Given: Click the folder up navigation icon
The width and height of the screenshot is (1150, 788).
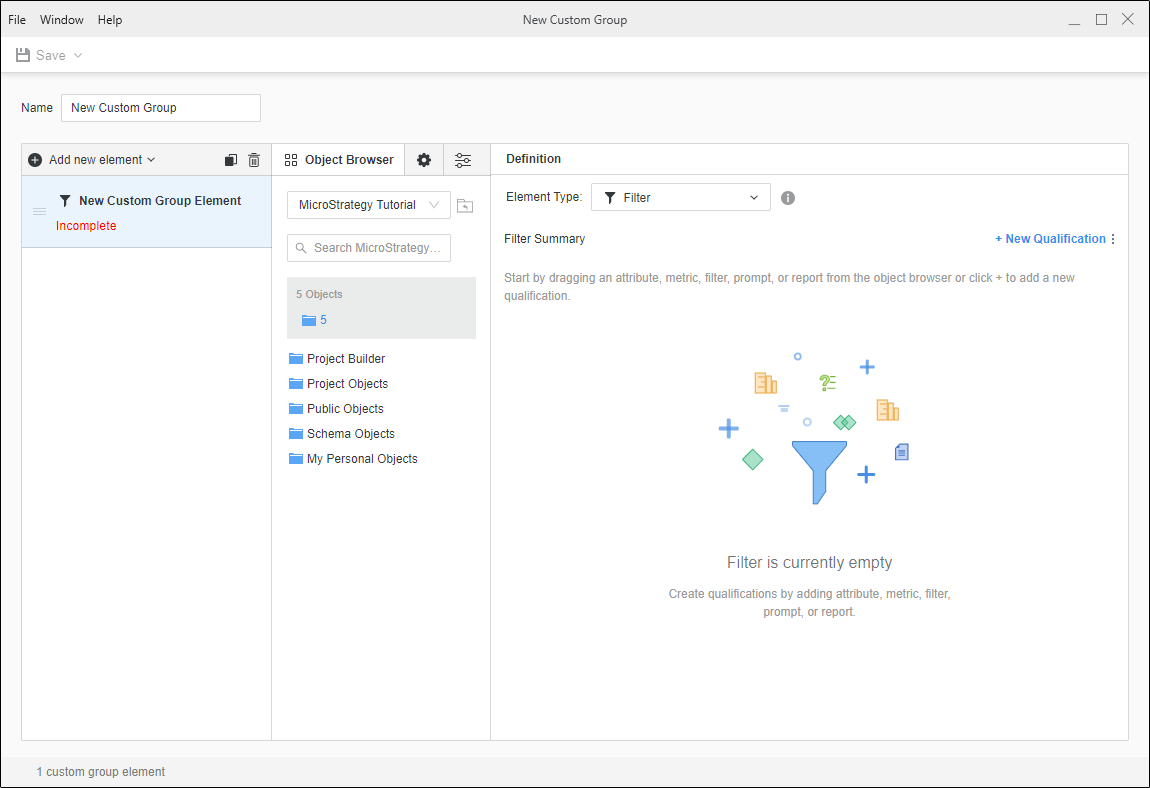Looking at the screenshot, I should pos(464,206).
